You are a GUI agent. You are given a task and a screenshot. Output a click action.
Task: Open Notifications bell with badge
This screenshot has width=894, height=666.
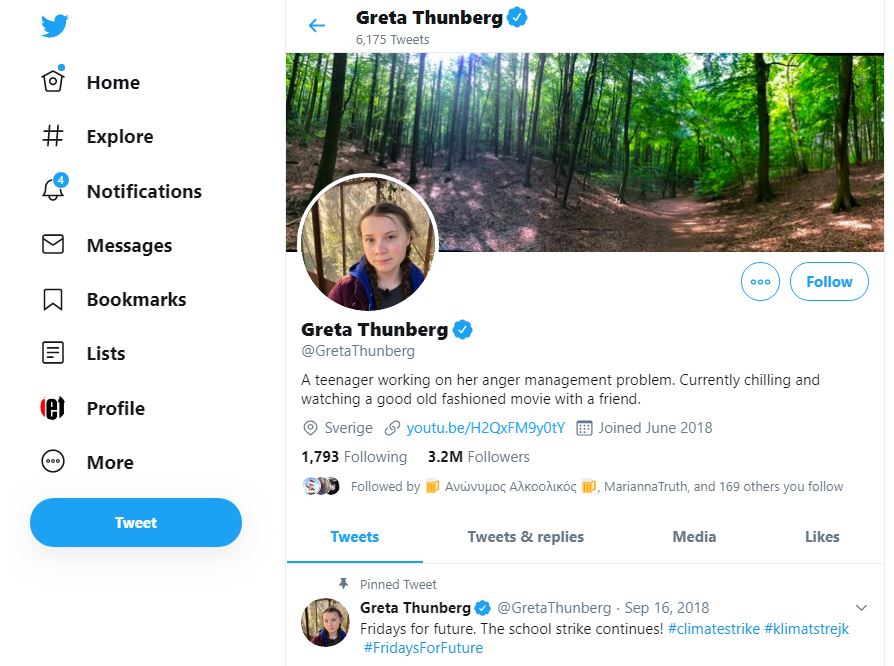(x=54, y=187)
